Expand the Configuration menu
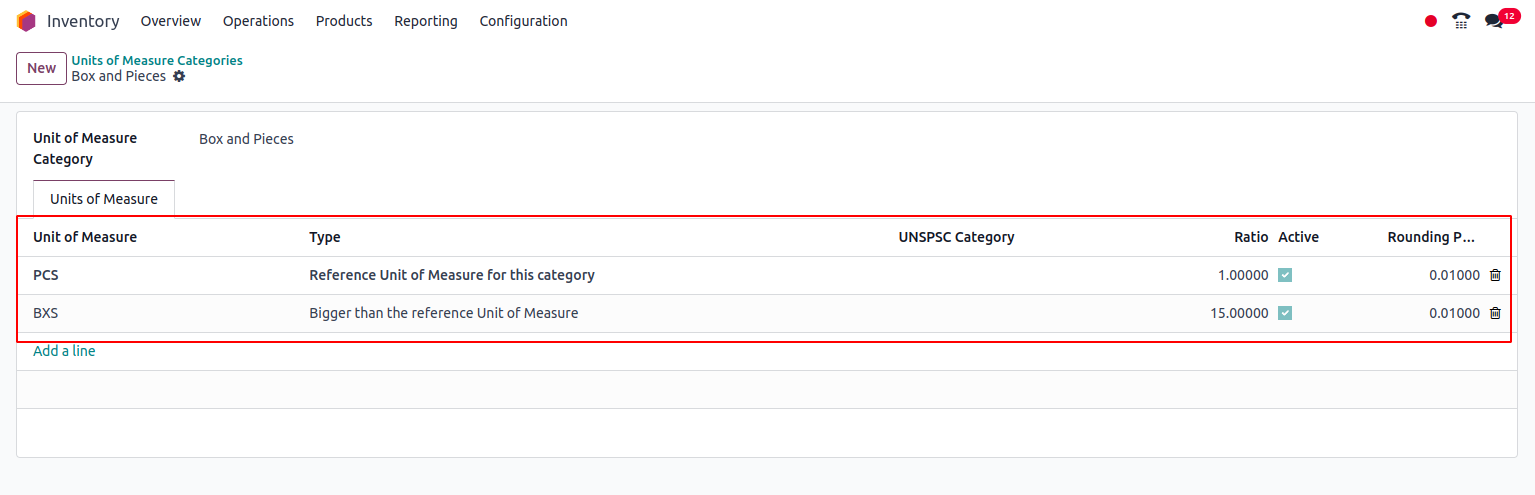Image resolution: width=1535 pixels, height=495 pixels. click(523, 21)
